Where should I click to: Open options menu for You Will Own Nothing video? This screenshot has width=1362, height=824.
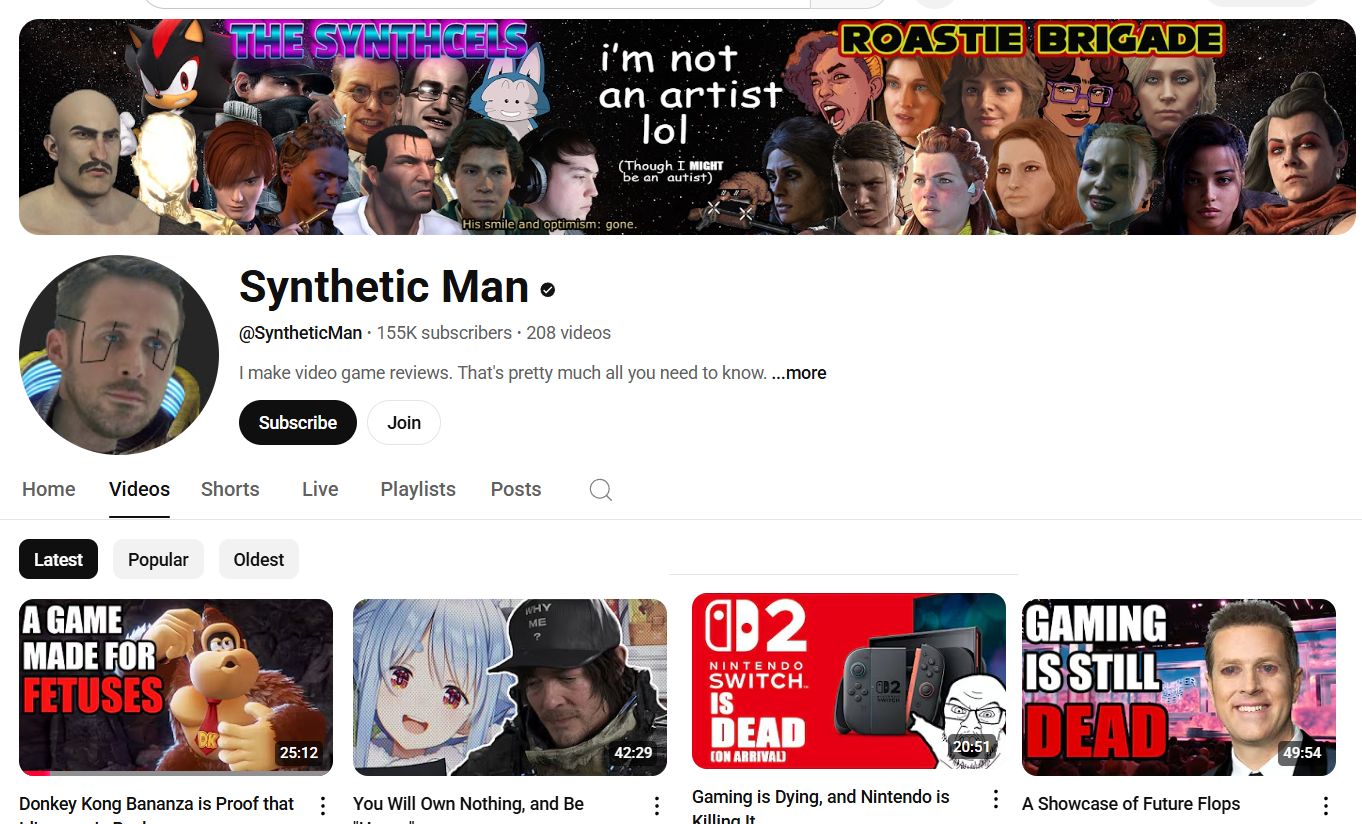(x=657, y=806)
